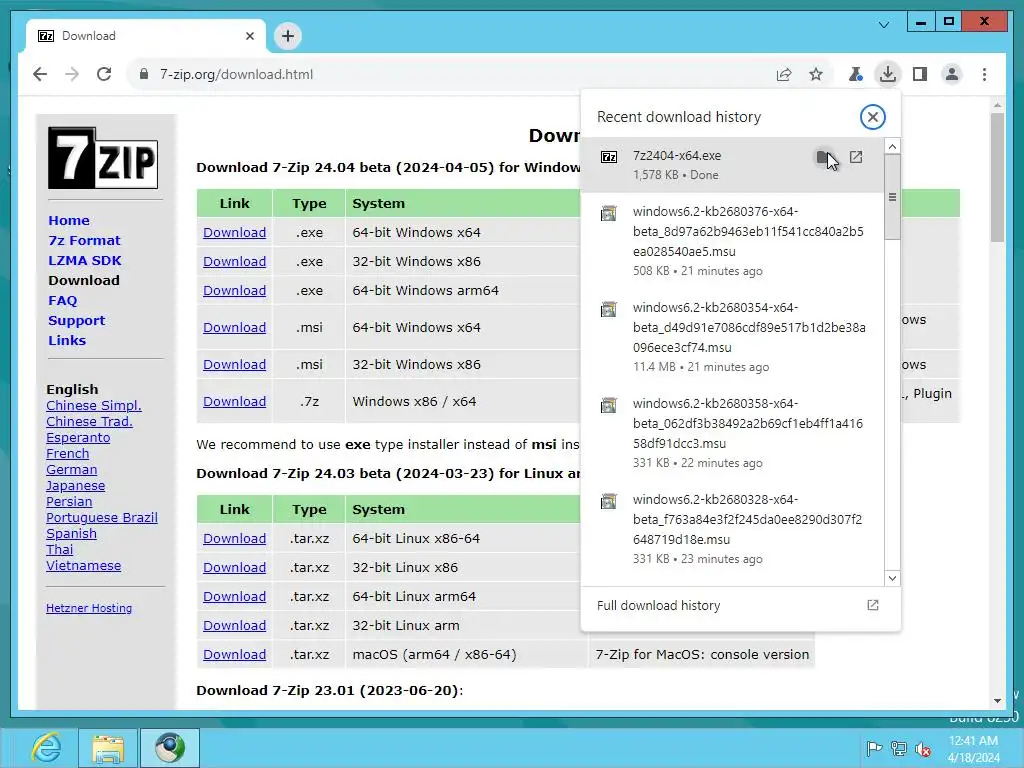Click the site lock icon in address bar
The height and width of the screenshot is (768, 1024).
click(144, 74)
